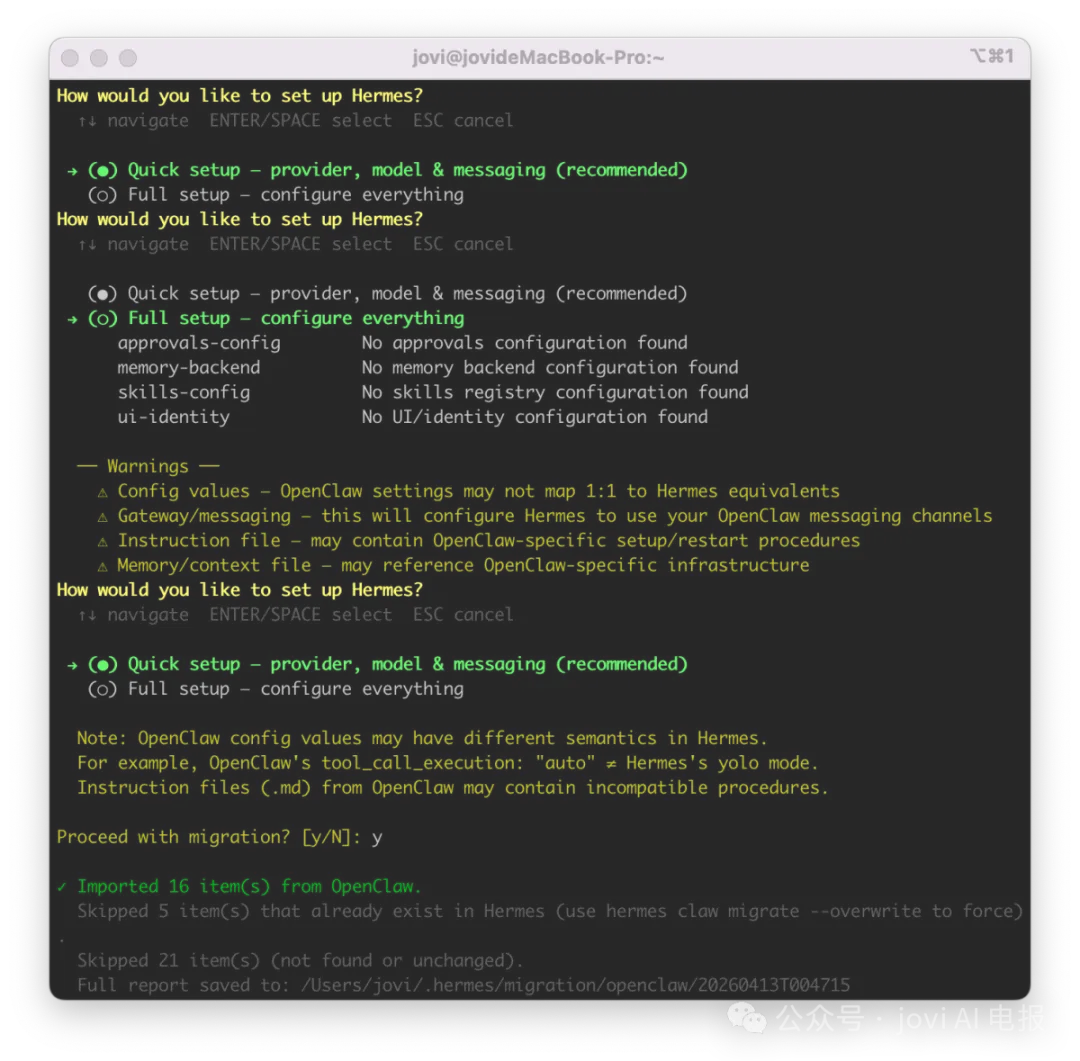Screen dimensions: 1080x1061
Task: Click the "Skipped 21 item(s) (not found or unchanged)" line
Action: (300, 962)
